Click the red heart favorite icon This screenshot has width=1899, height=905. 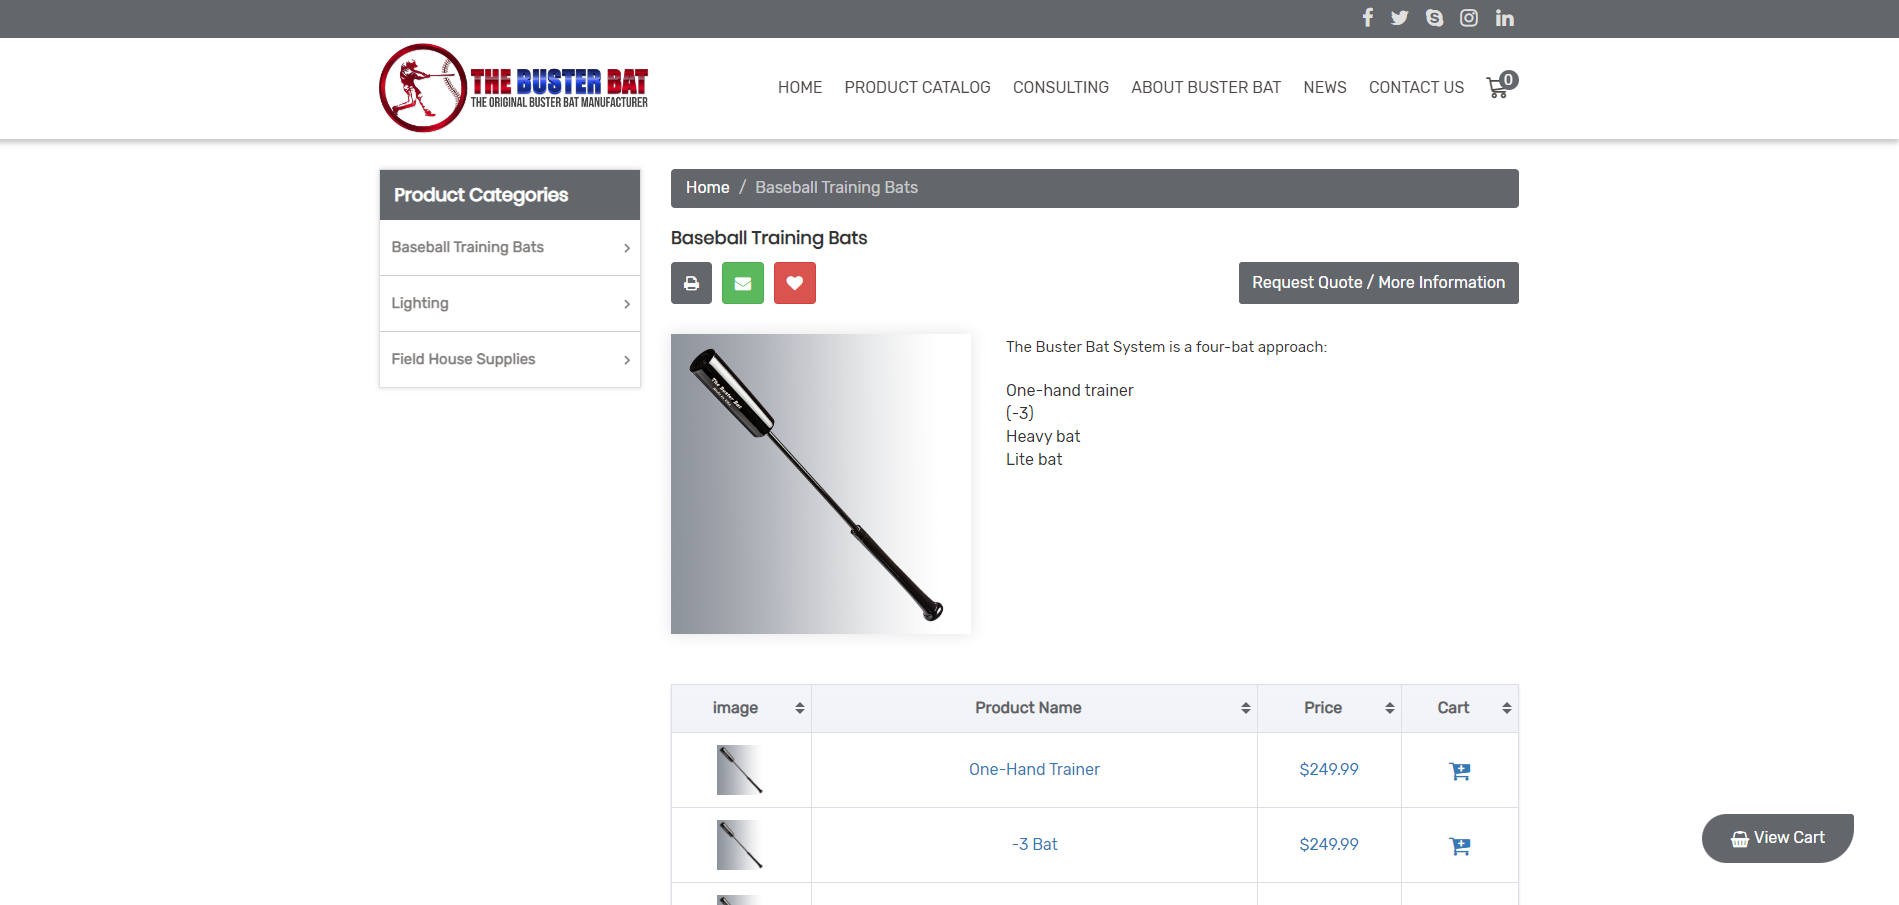[x=795, y=283]
